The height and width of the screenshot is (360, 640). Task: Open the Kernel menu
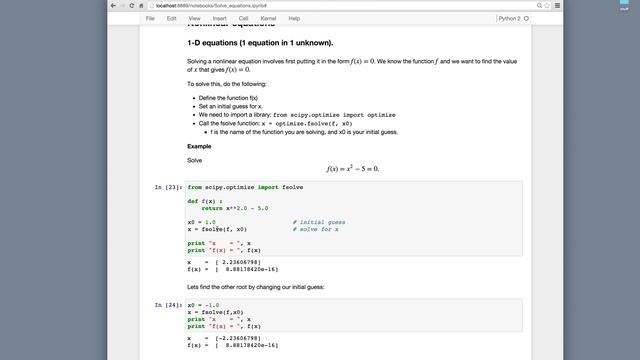point(268,18)
